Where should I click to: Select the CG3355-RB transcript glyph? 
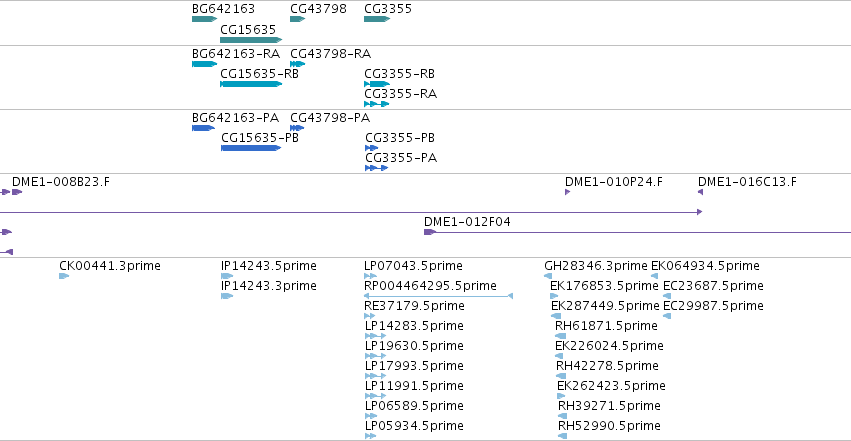point(377,84)
